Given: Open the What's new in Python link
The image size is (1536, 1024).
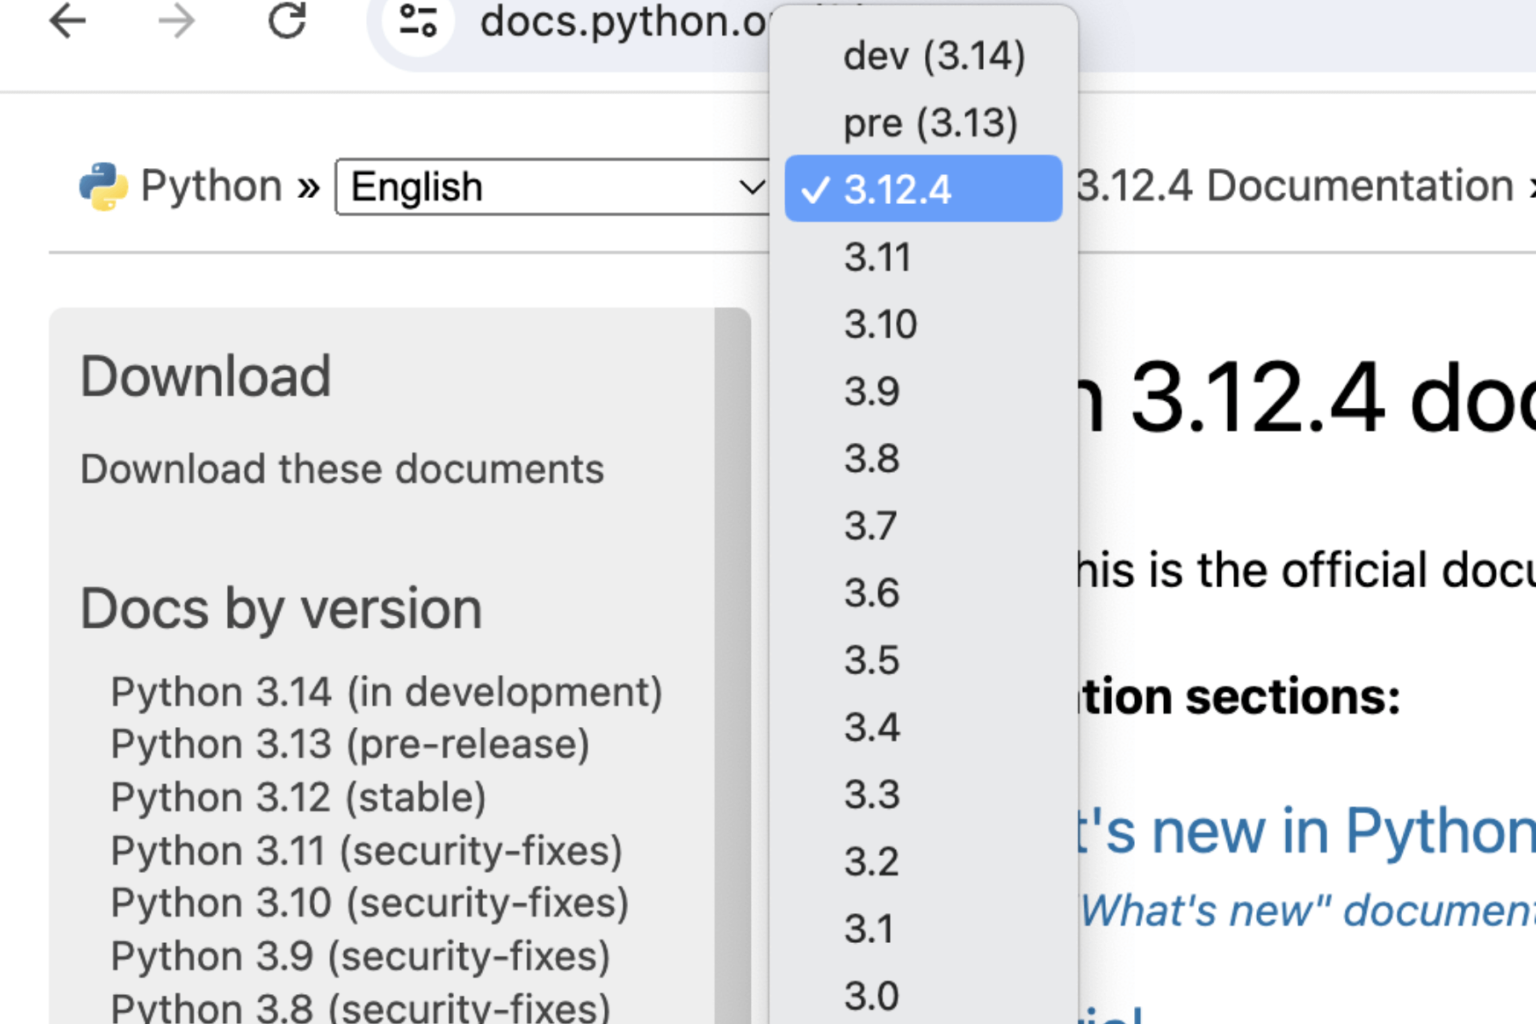Looking at the screenshot, I should 1300,830.
